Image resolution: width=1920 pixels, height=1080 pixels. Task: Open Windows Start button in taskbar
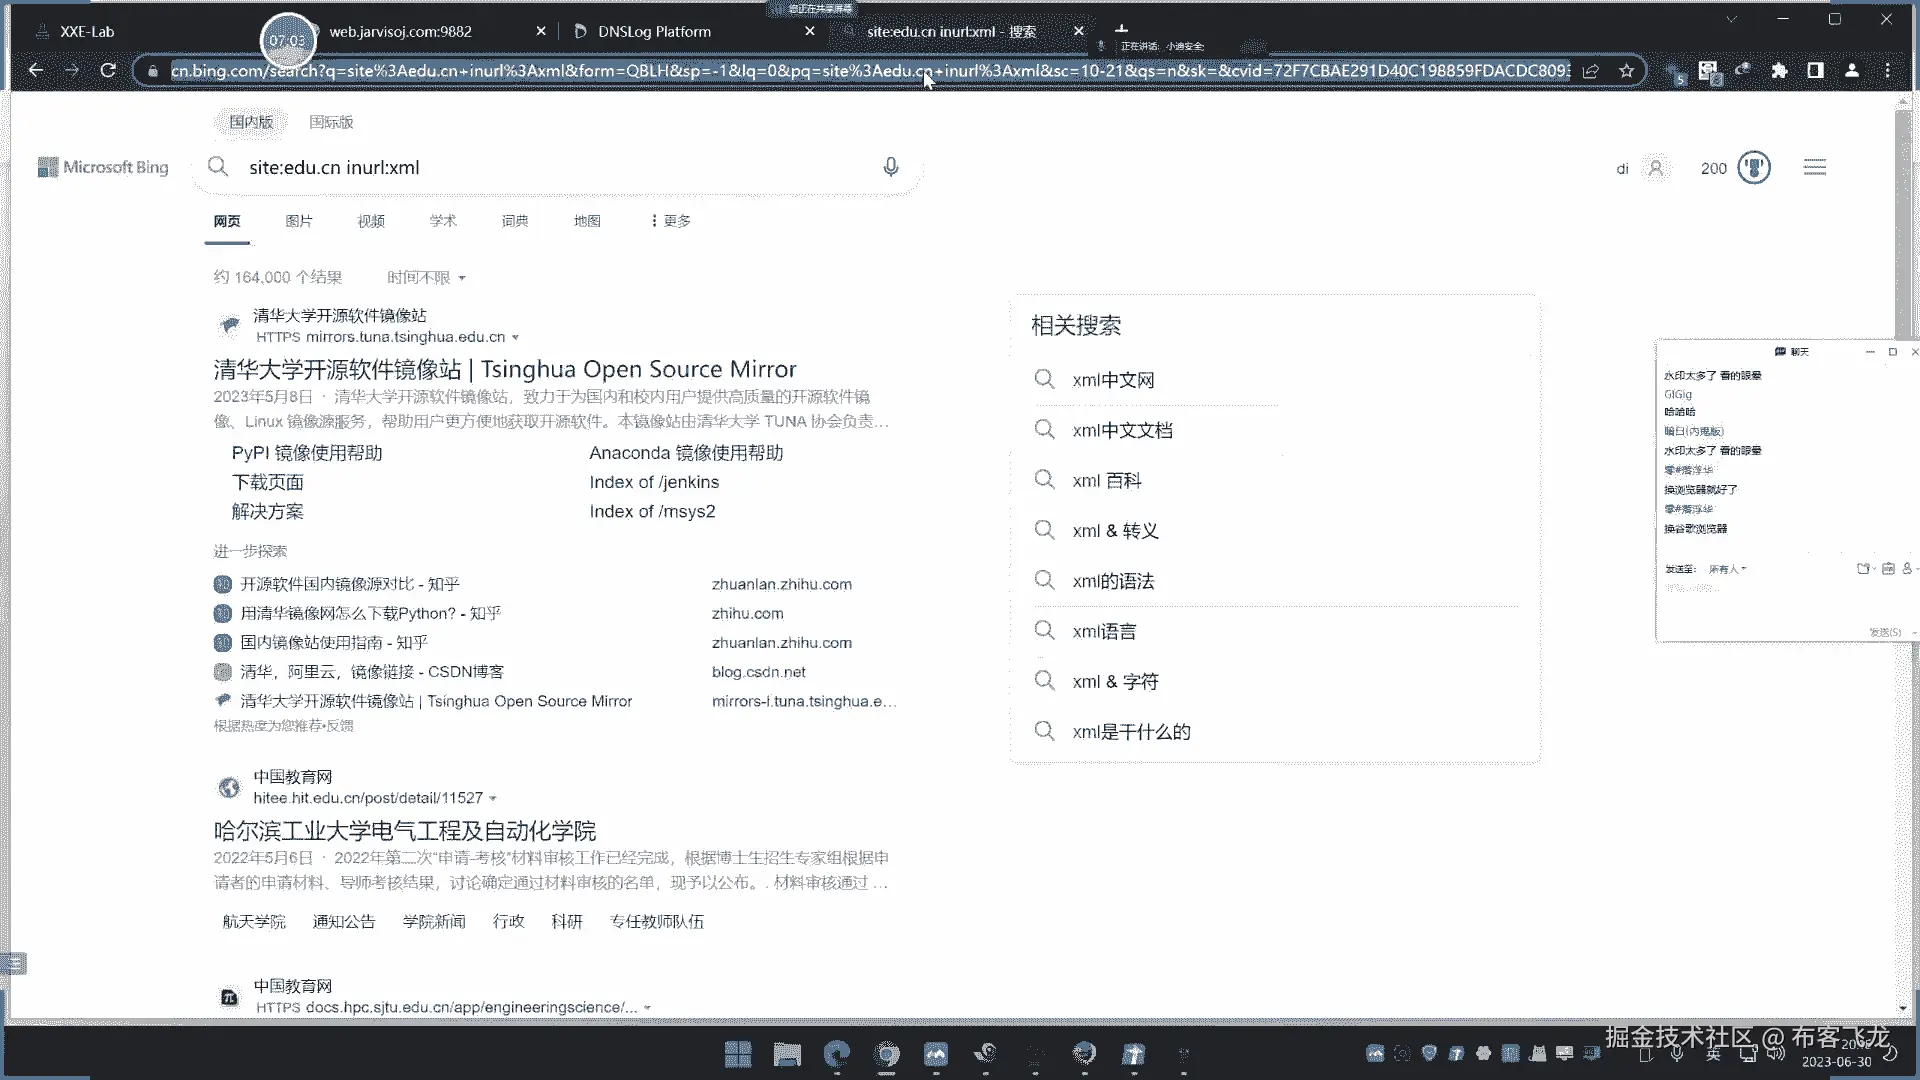click(738, 1054)
